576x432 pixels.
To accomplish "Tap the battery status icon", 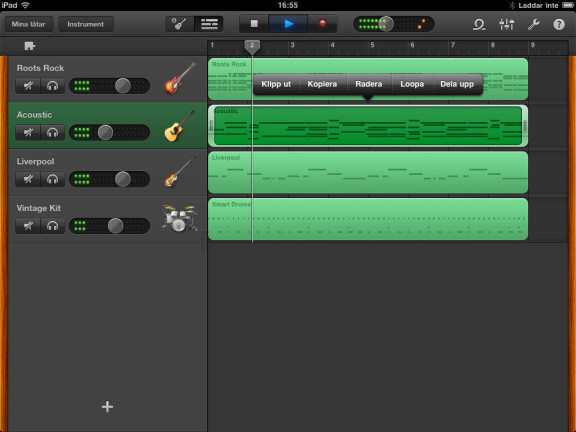I will 567,5.
